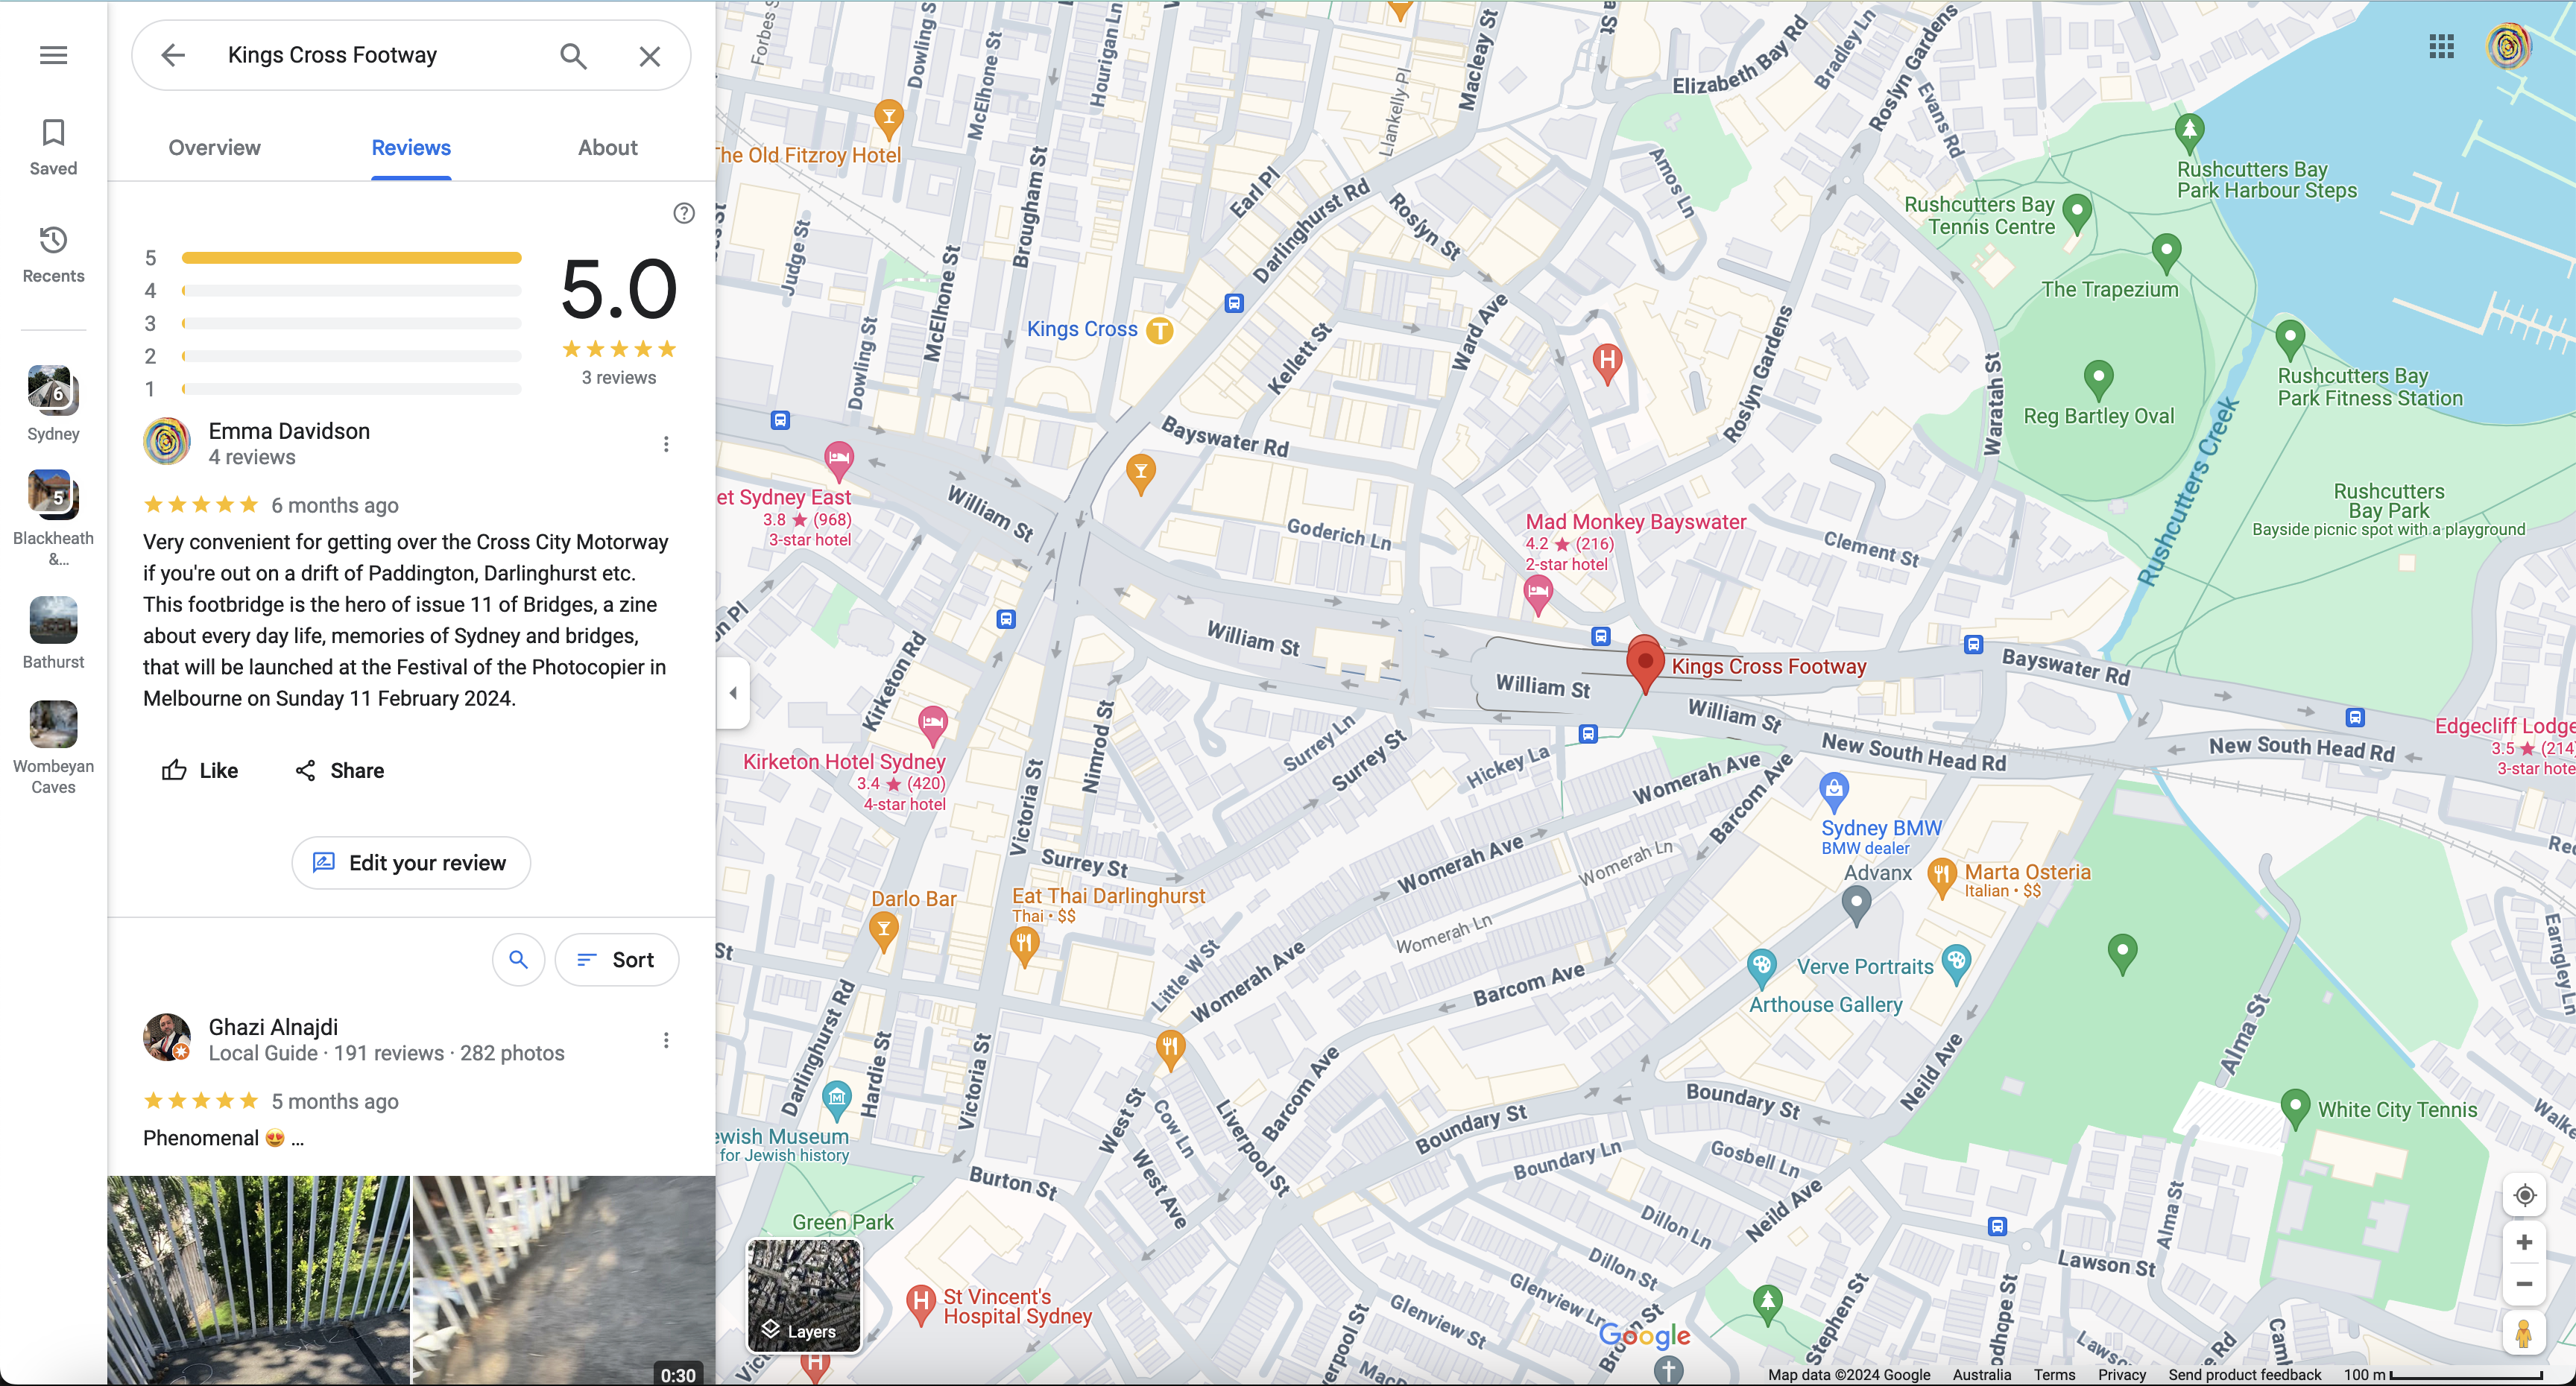Open the Sort reviews dropdown

point(617,960)
